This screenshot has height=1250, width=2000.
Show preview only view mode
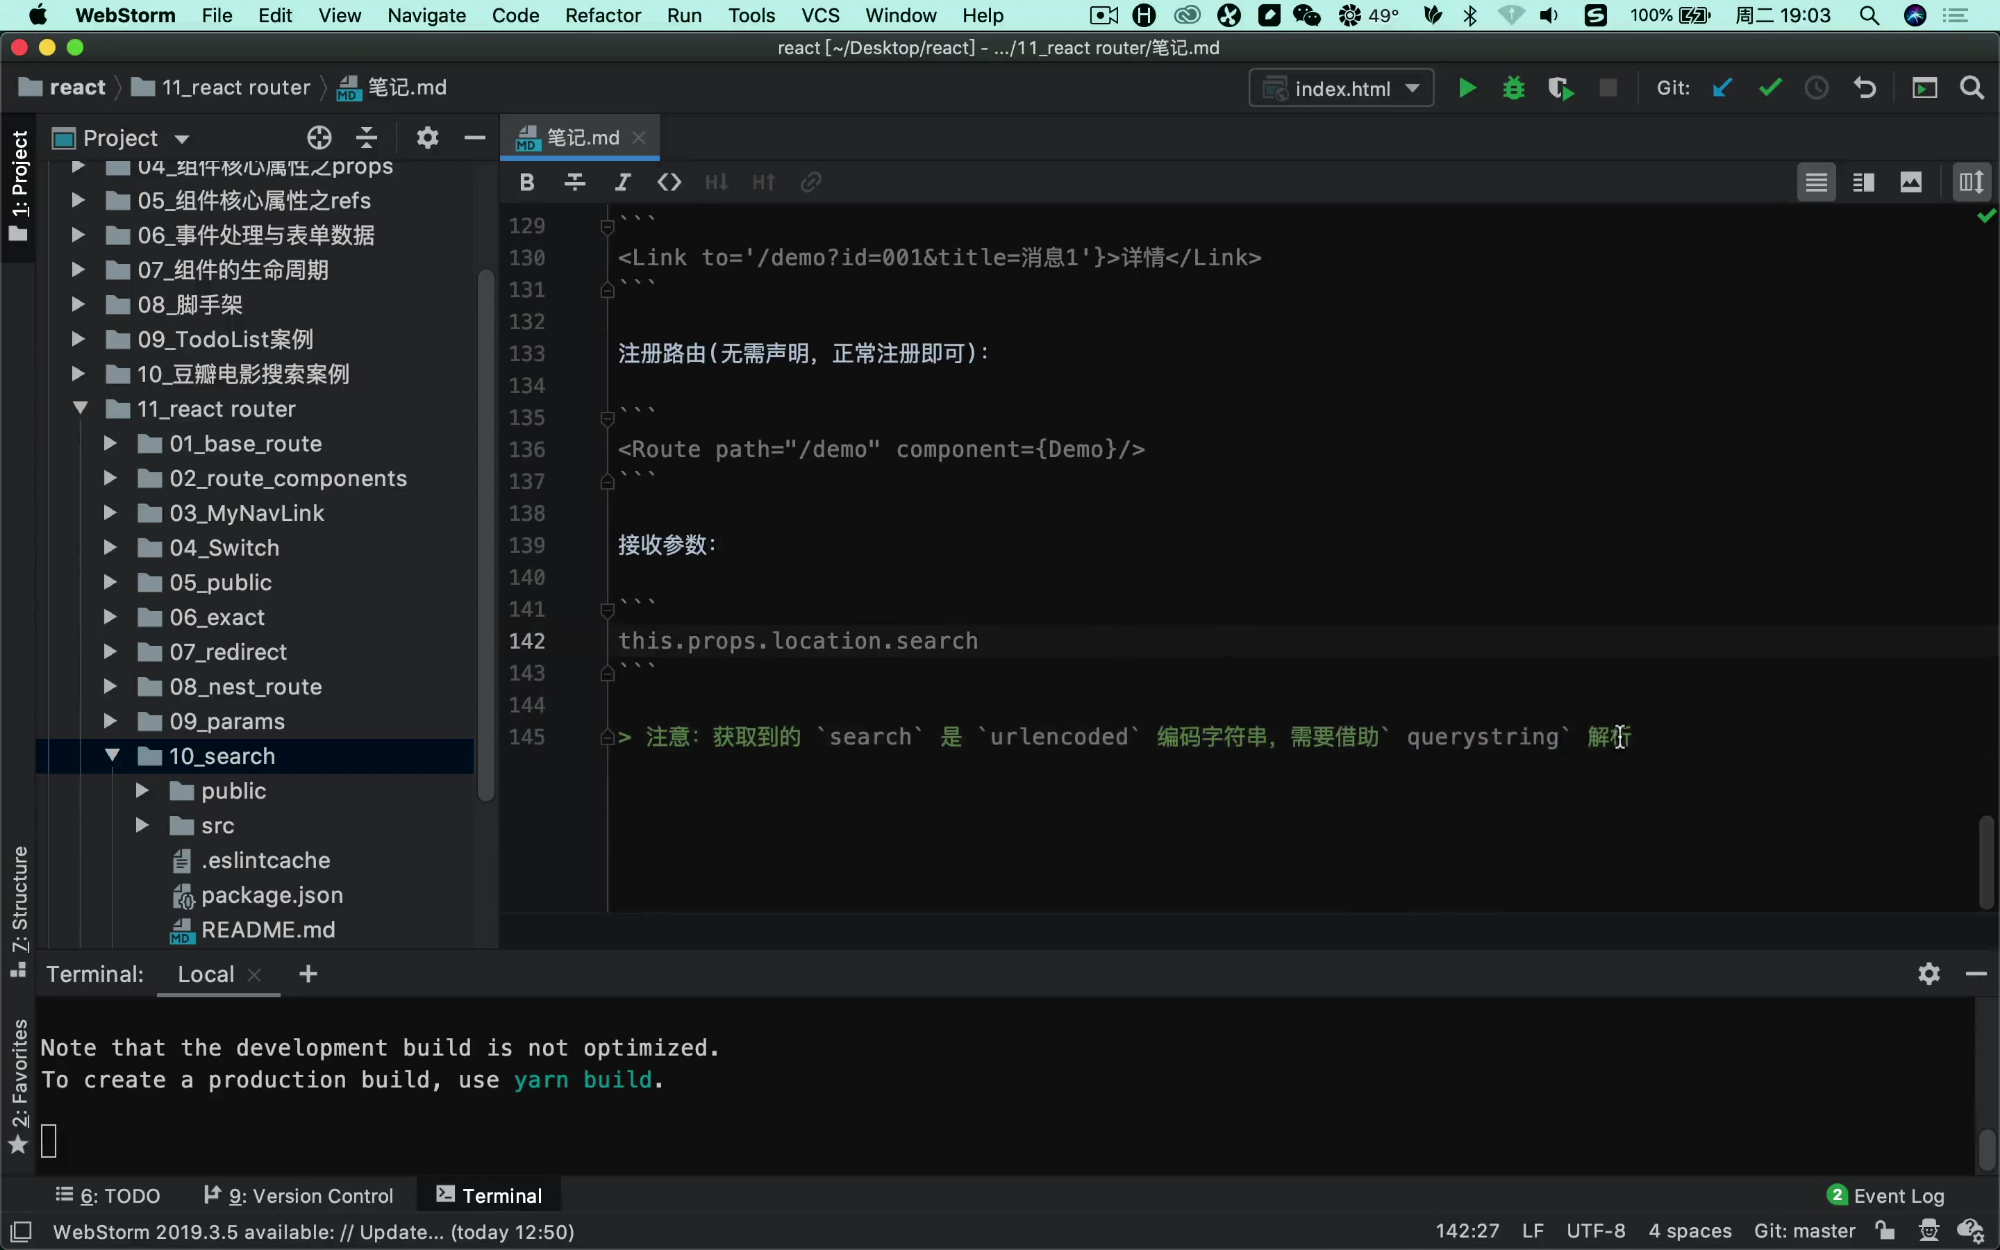(x=1911, y=182)
